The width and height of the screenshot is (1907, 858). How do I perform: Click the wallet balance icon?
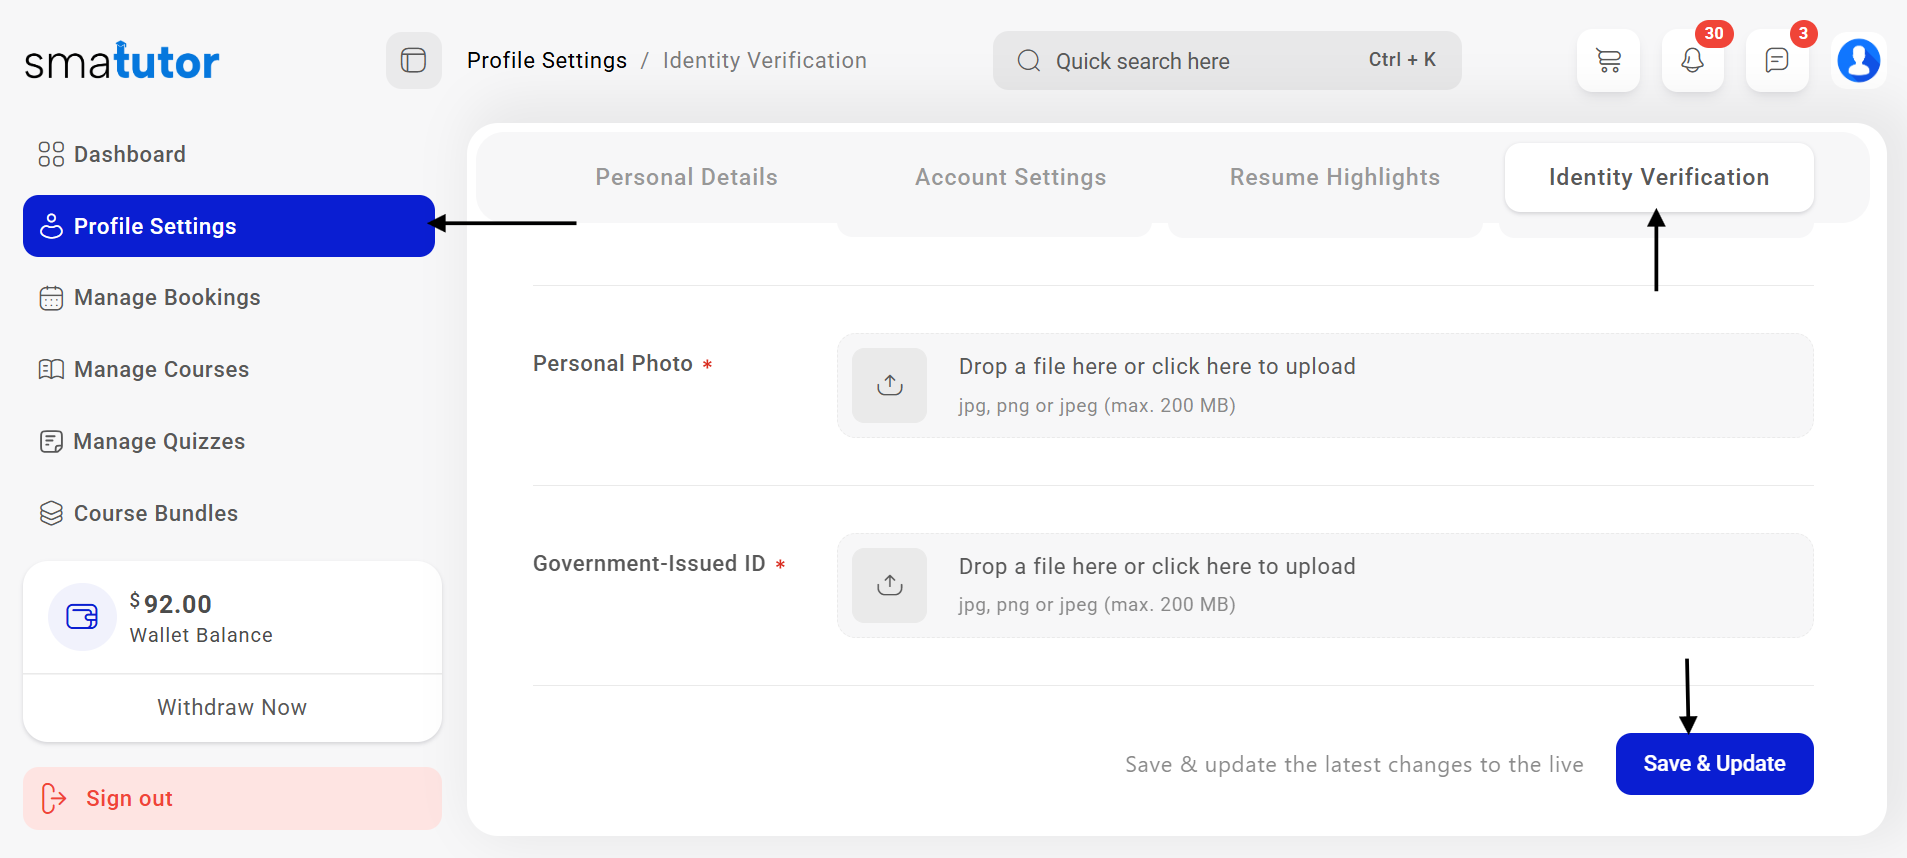tap(82, 617)
